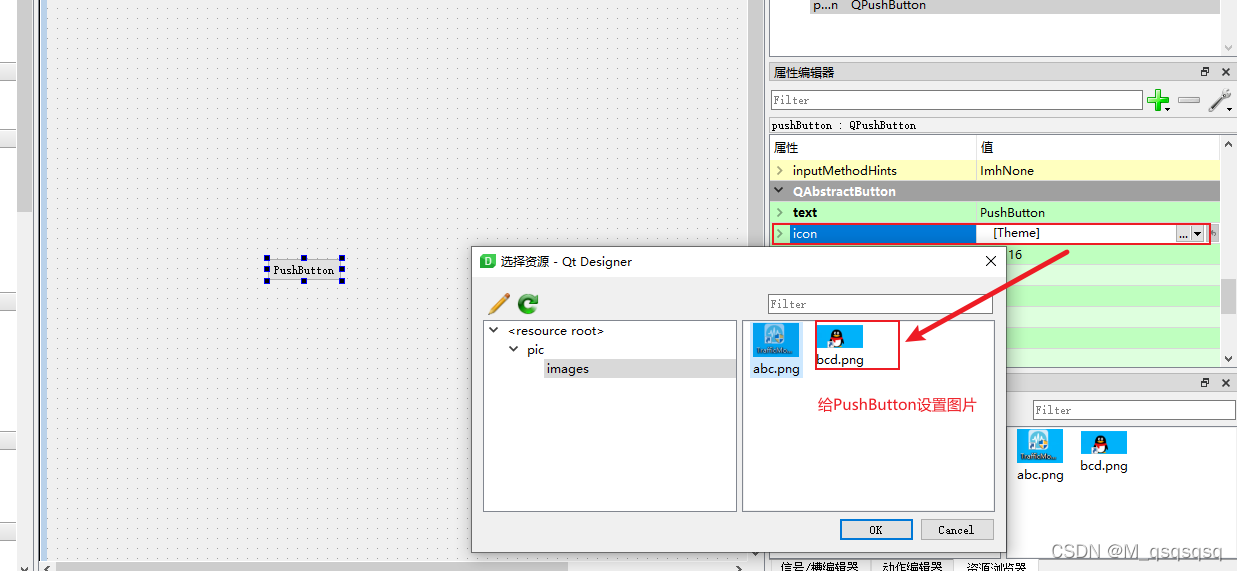
Task: Float the 属性编辑器 panel with its float icon
Action: (x=1205, y=72)
